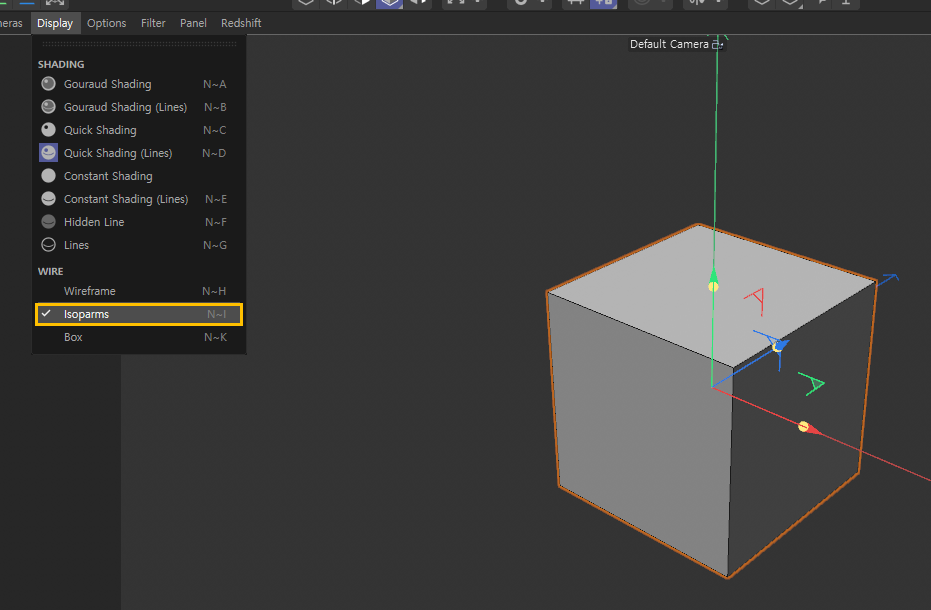The image size is (931, 610).
Task: Switch to Hidden Line display icon
Action: pyautogui.click(x=48, y=222)
